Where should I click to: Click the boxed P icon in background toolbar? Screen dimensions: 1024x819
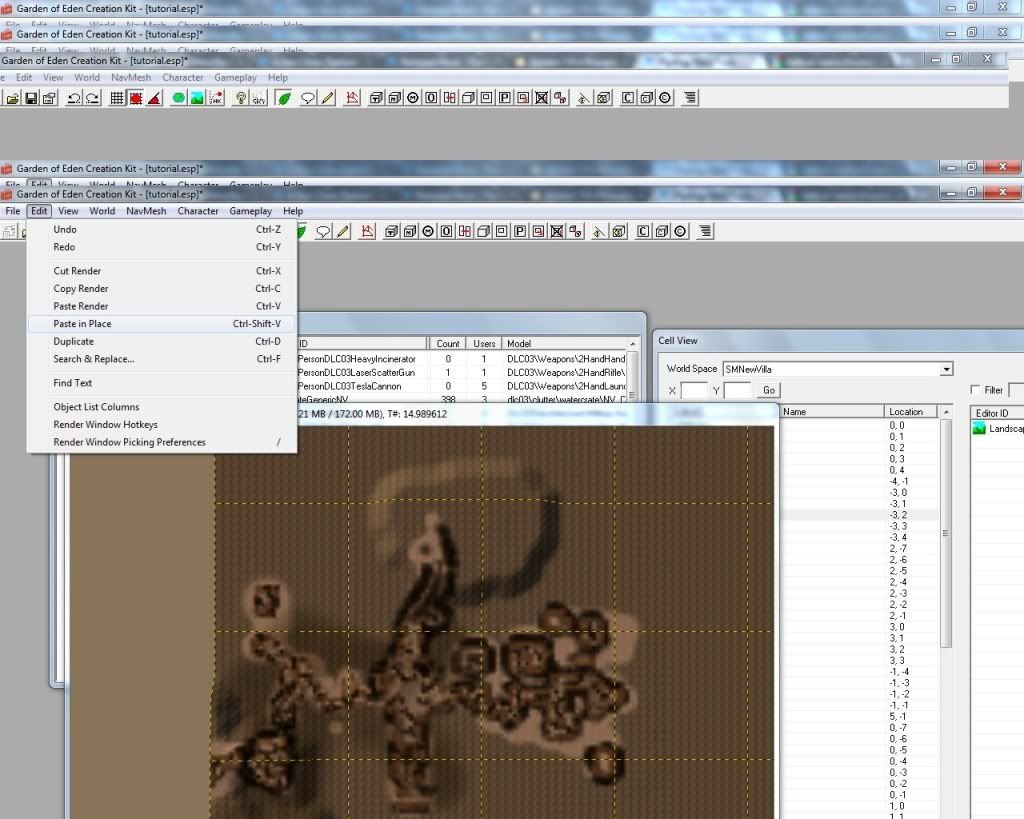click(505, 98)
